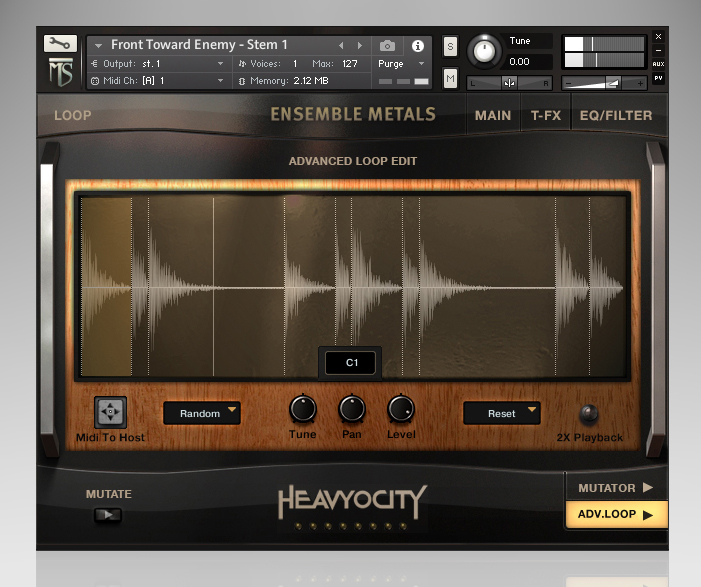The height and width of the screenshot is (587, 701).
Task: Click the LOOP label
Action: coord(72,115)
